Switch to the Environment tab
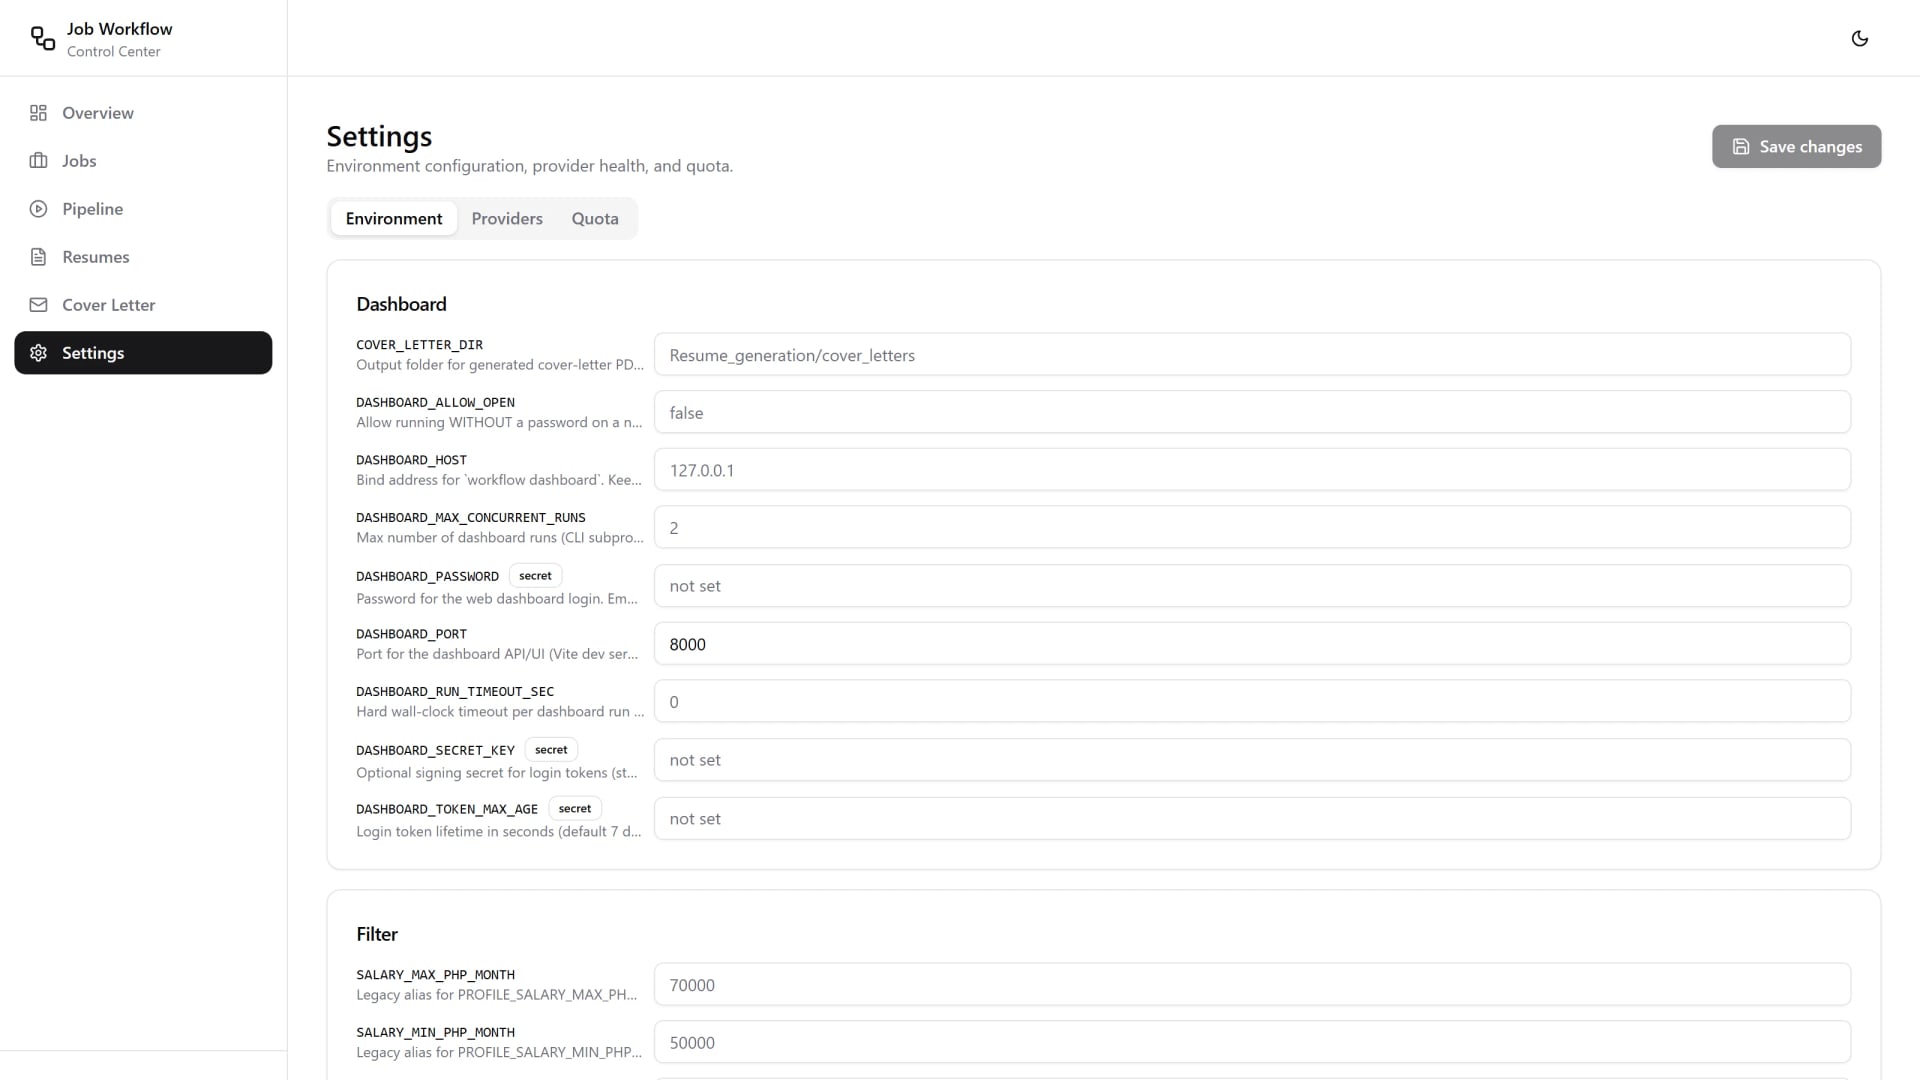Image resolution: width=1920 pixels, height=1080 pixels. tap(394, 219)
